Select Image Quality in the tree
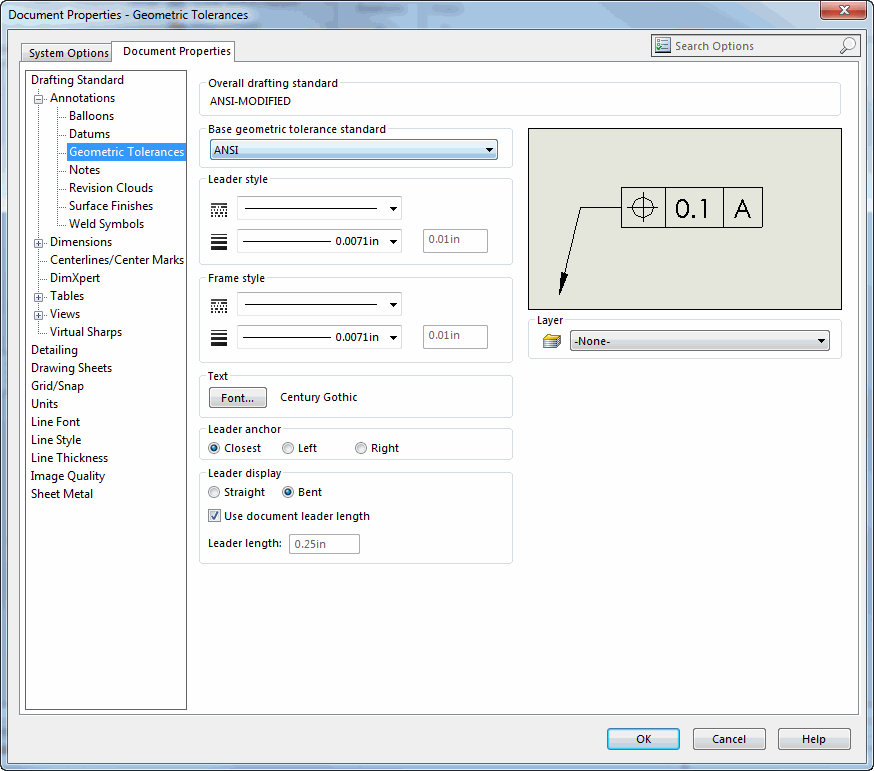 coord(68,476)
